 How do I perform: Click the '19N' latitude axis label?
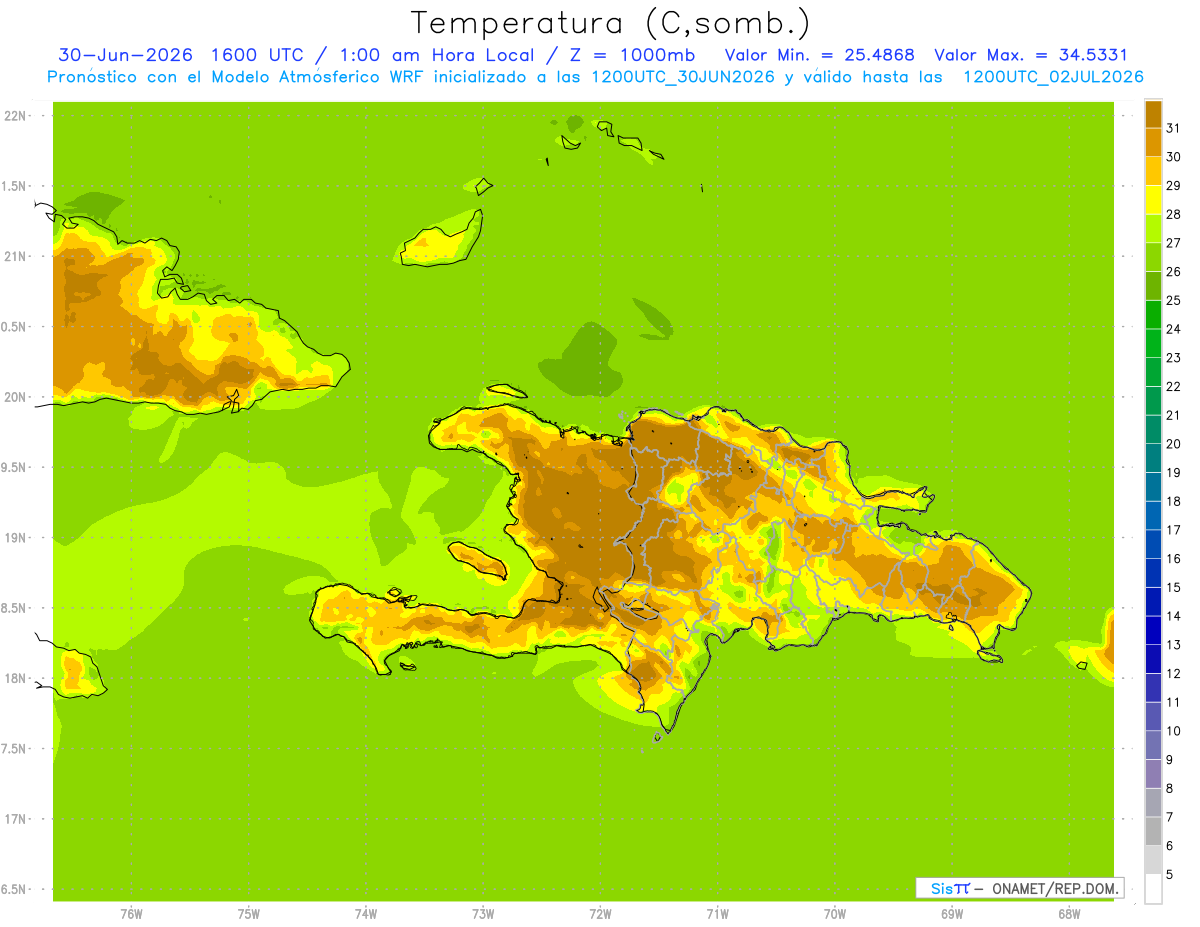point(14,538)
